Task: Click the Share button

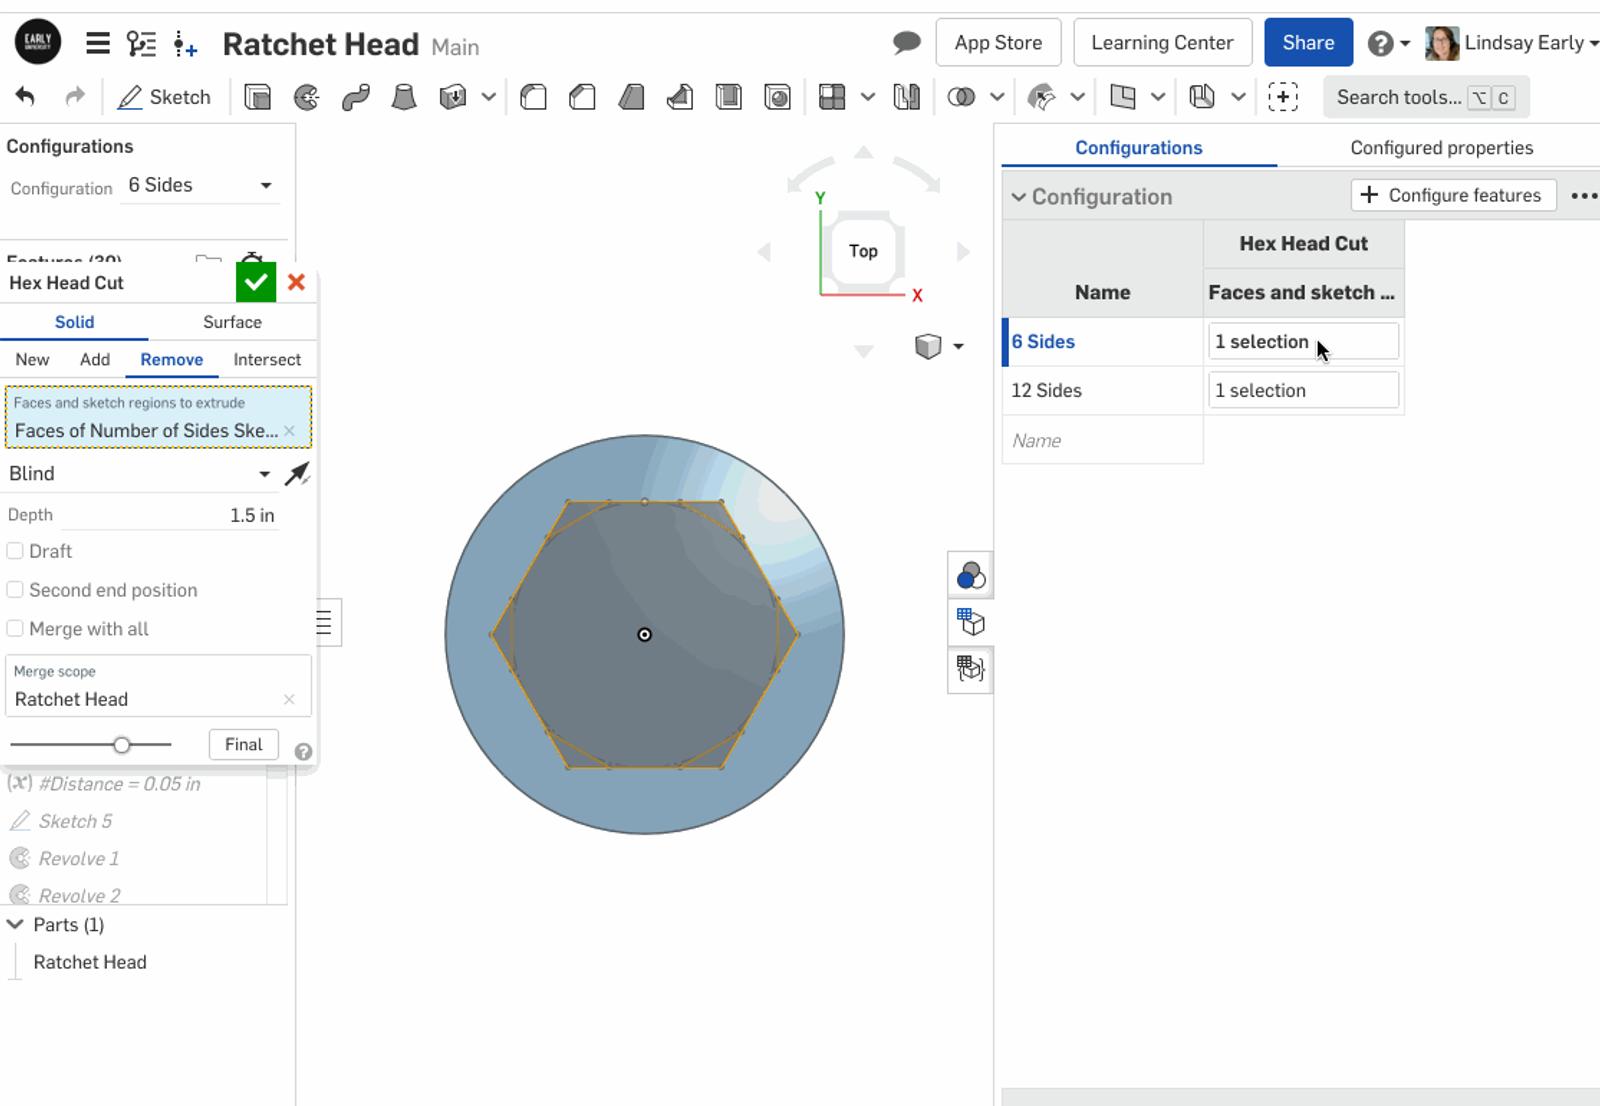Action: click(x=1308, y=43)
